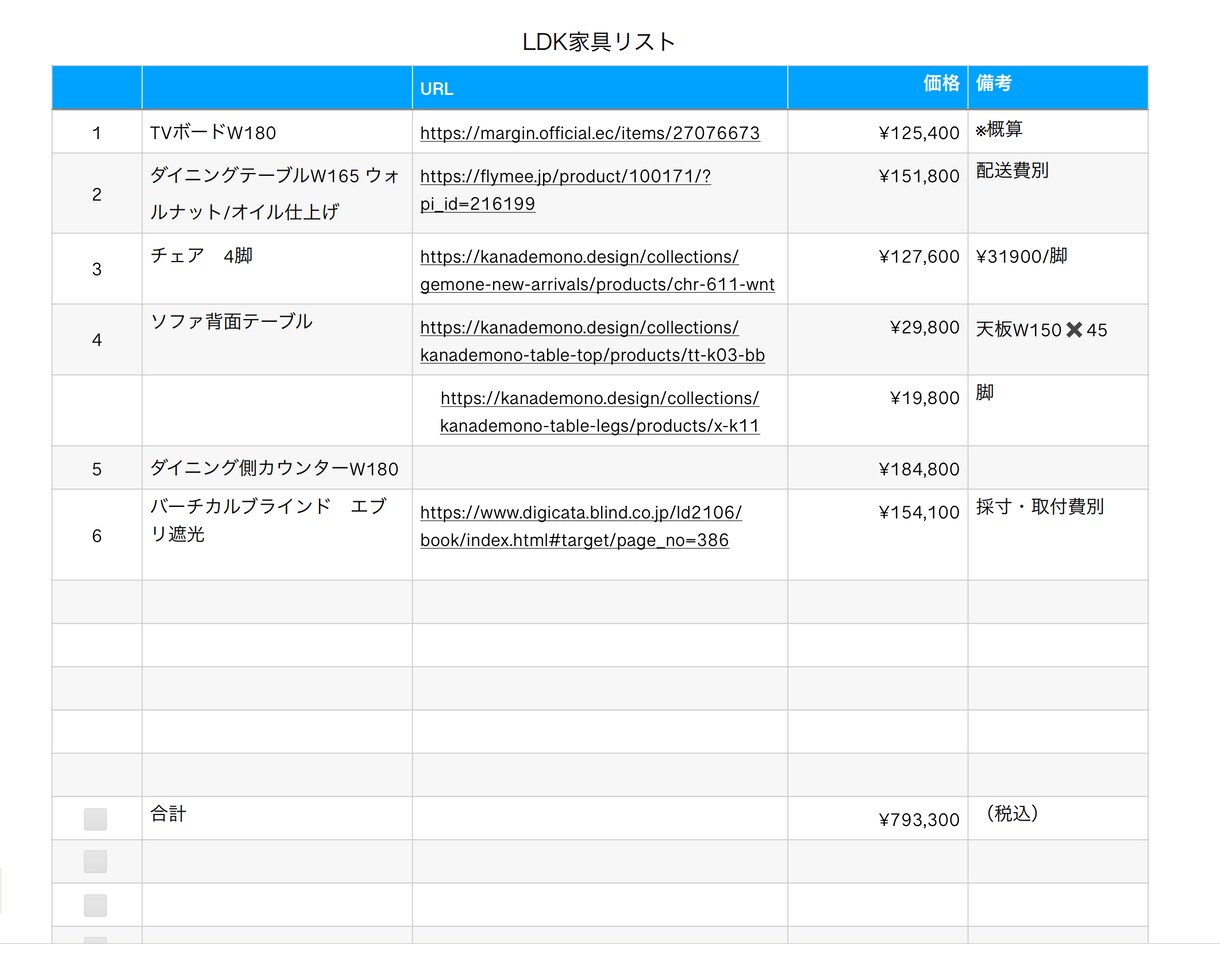
Task: Tick the checkbox two rows below 合計
Action: click(95, 905)
